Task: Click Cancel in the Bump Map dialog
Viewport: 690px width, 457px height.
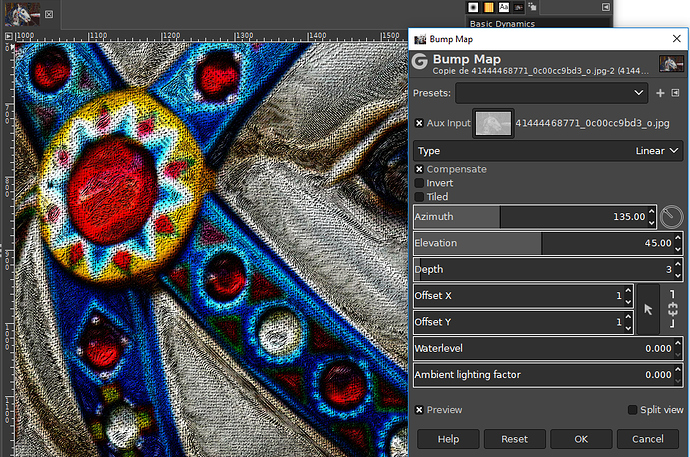Action: tap(648, 439)
